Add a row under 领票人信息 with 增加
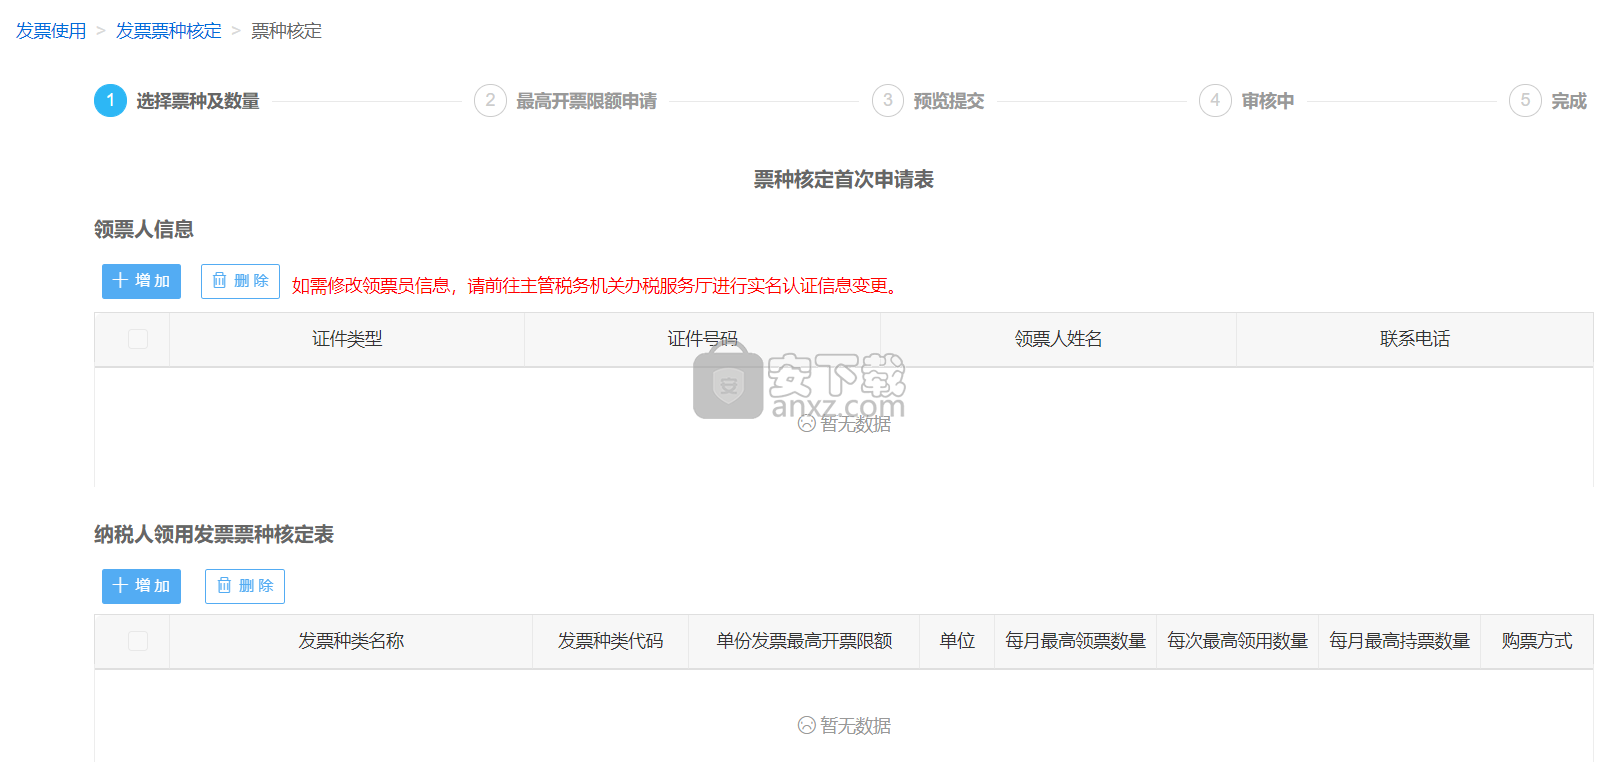 tap(141, 281)
